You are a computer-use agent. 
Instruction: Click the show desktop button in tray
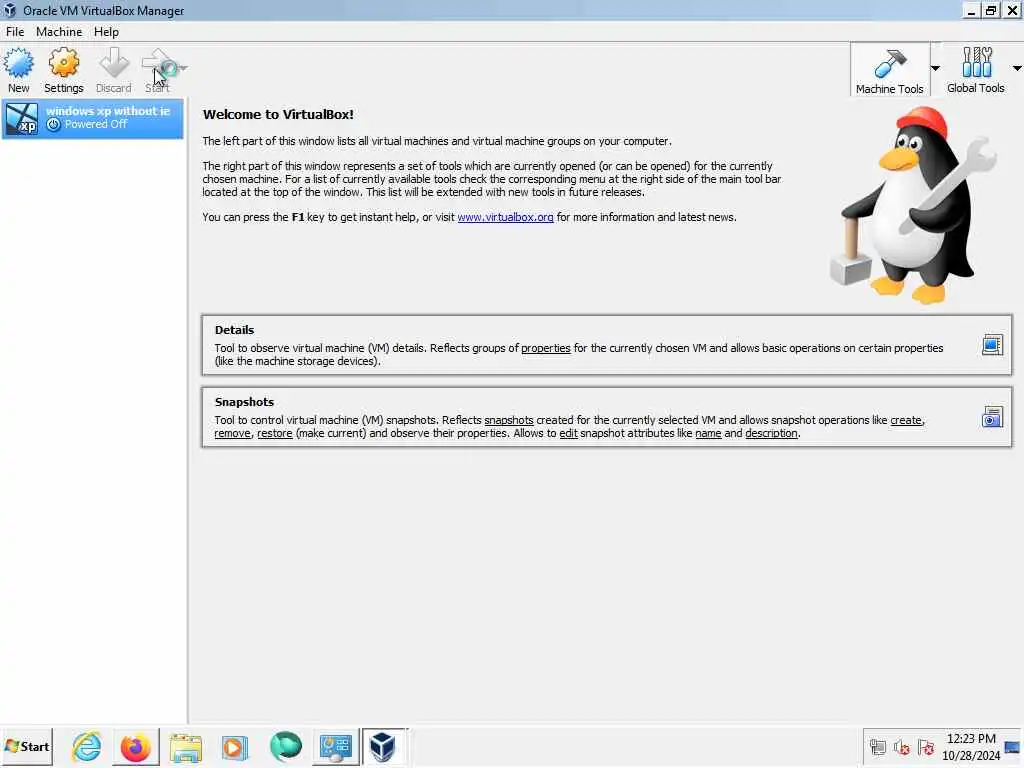point(1013,747)
